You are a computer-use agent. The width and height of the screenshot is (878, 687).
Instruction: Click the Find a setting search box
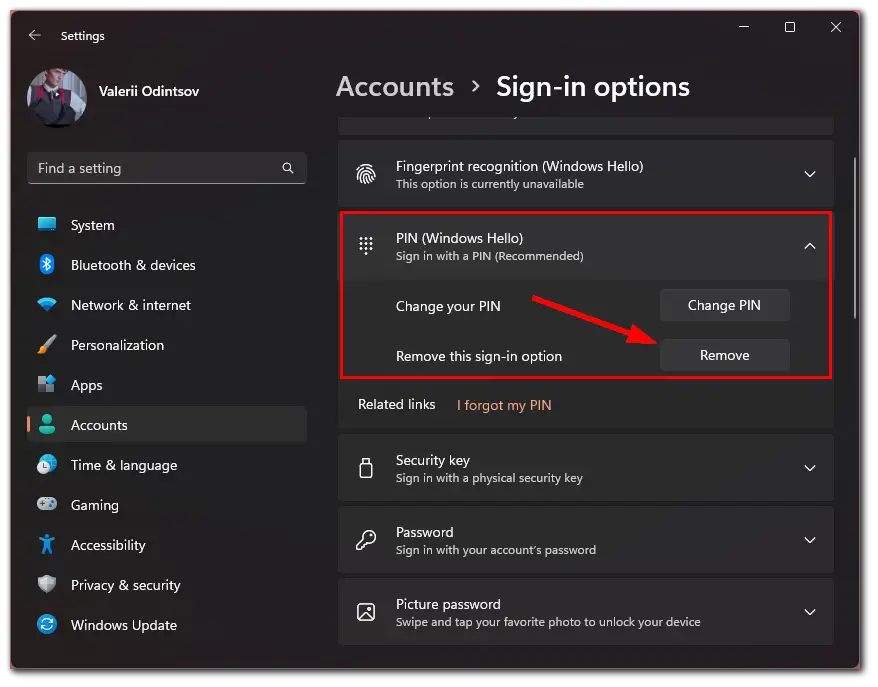(166, 168)
